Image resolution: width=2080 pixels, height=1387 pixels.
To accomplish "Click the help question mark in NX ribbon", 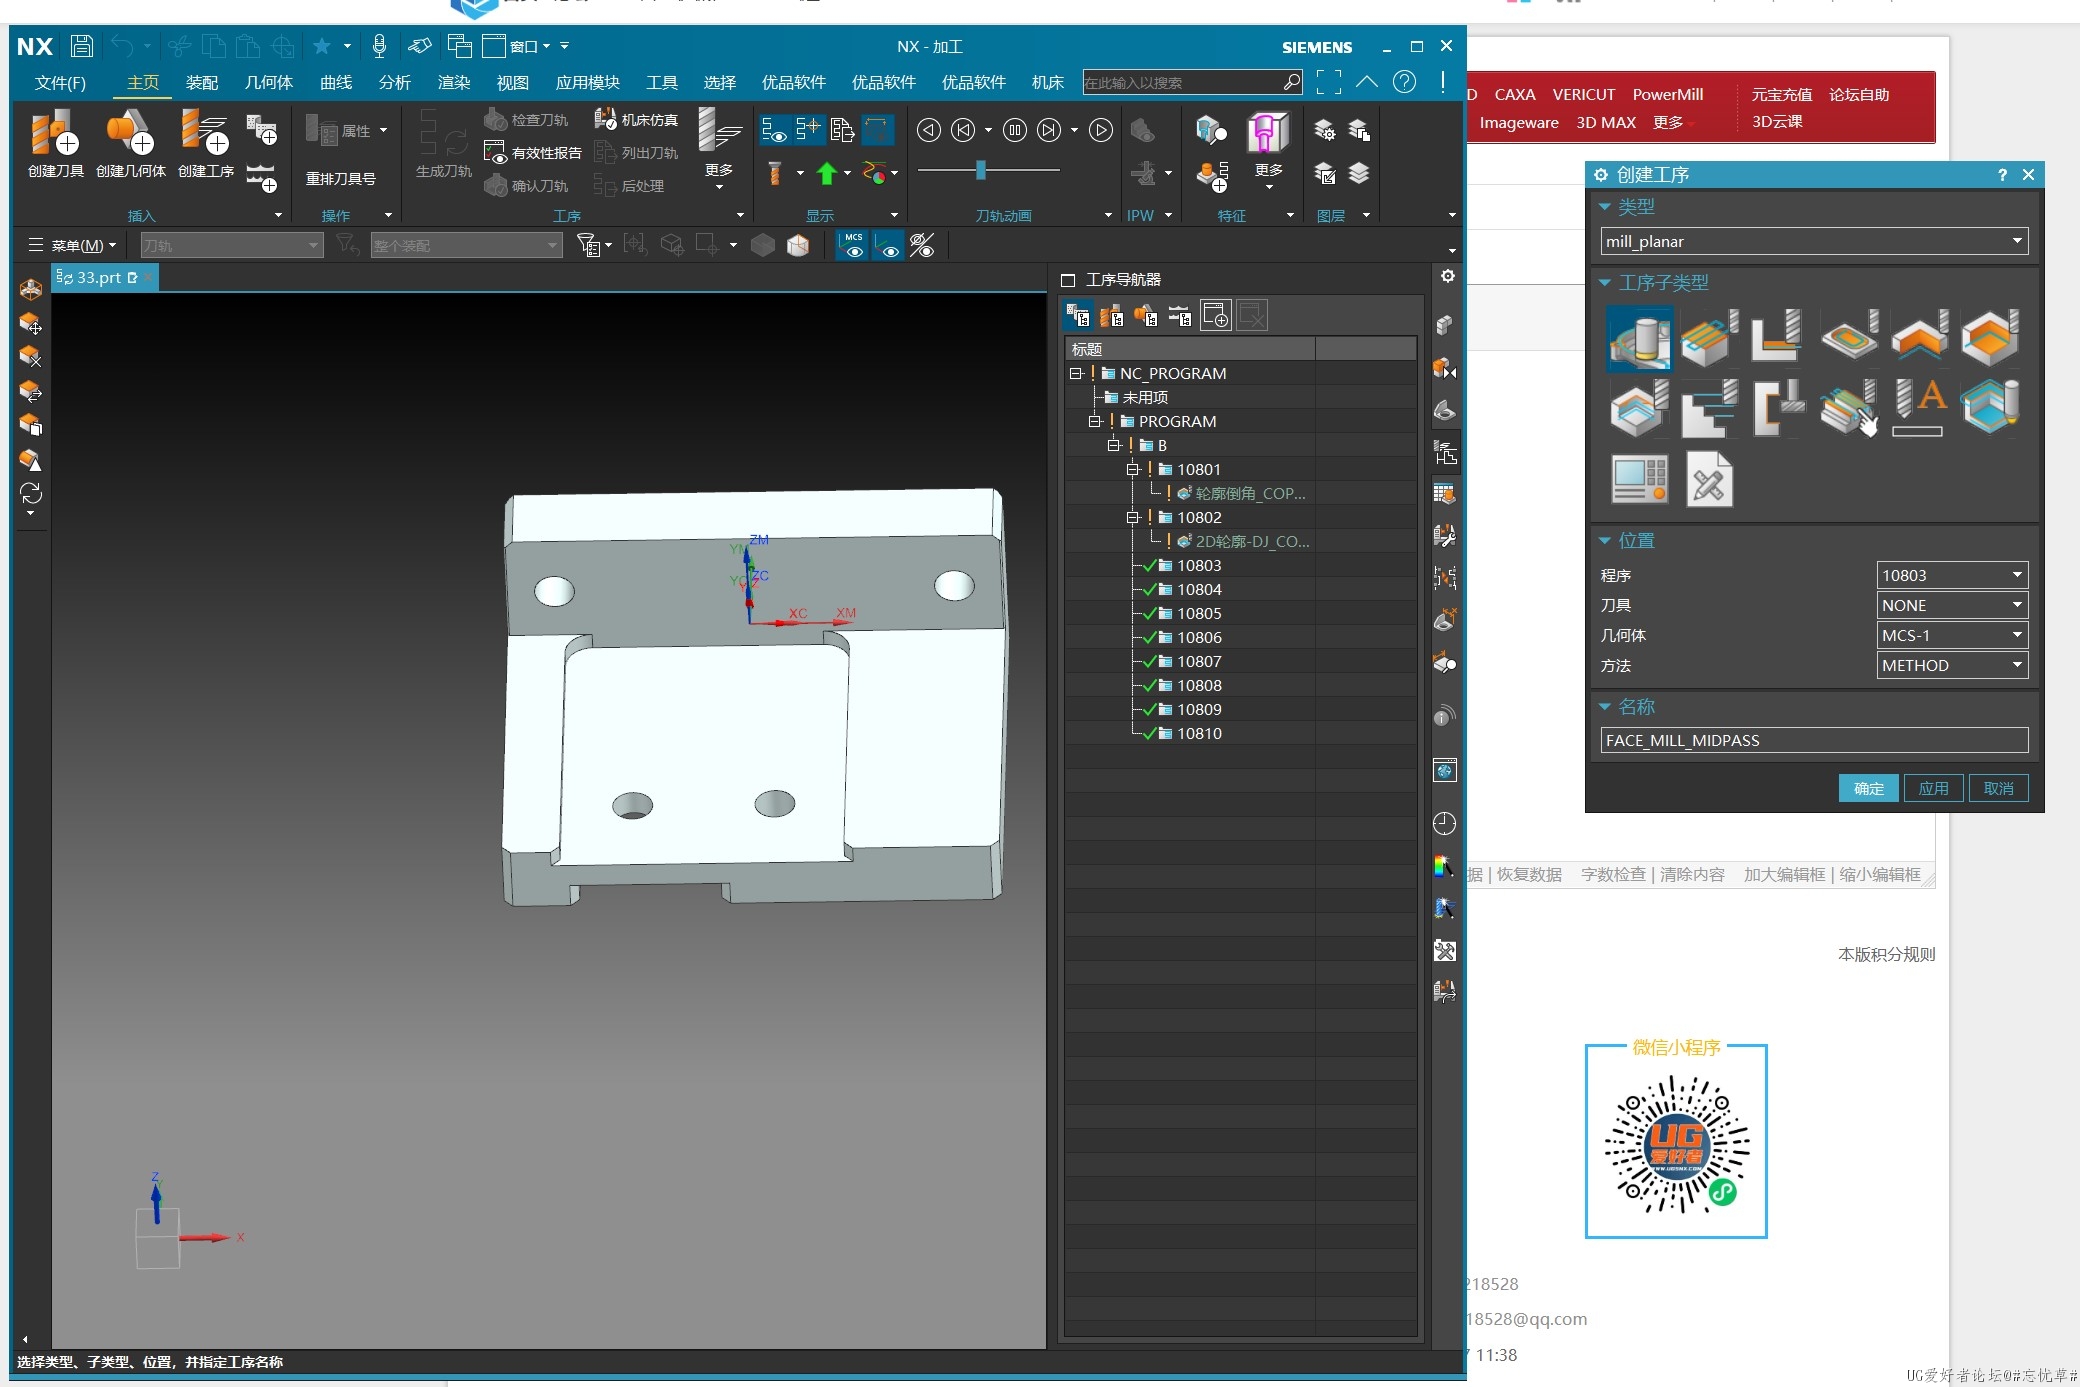I will point(1405,82).
